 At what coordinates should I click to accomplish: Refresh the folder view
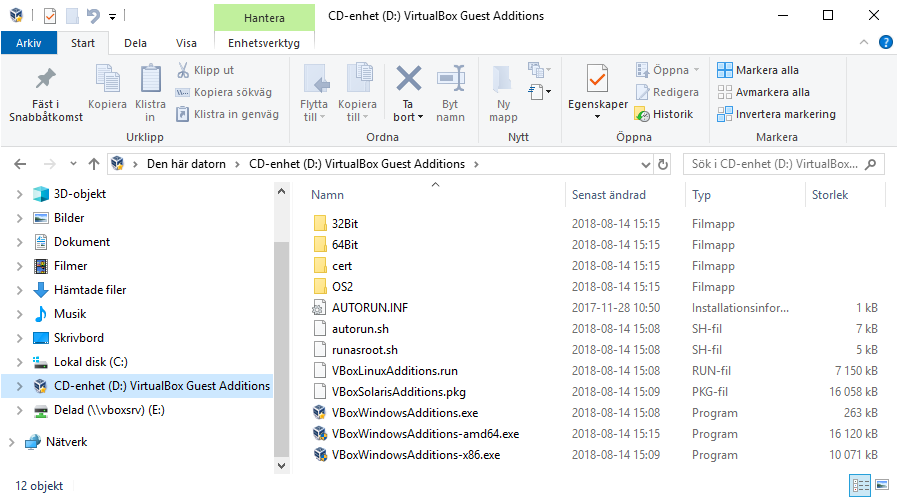pos(663,164)
